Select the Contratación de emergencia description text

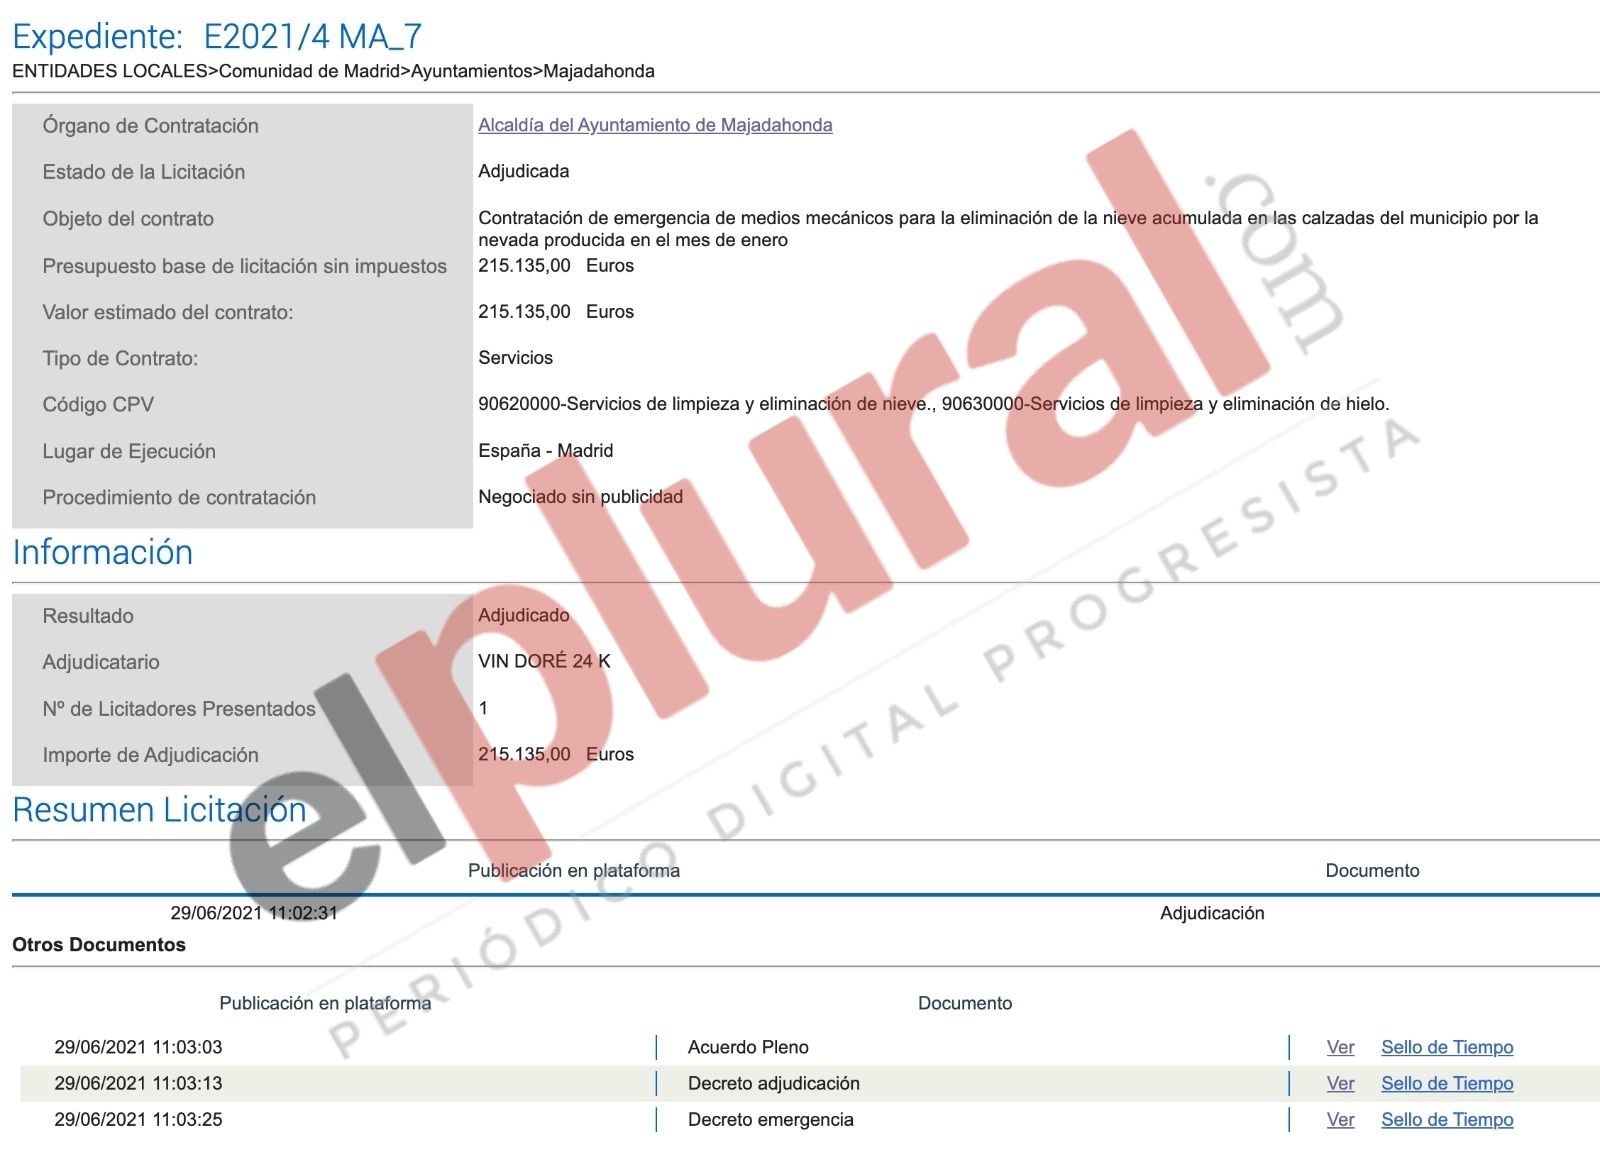1008,228
